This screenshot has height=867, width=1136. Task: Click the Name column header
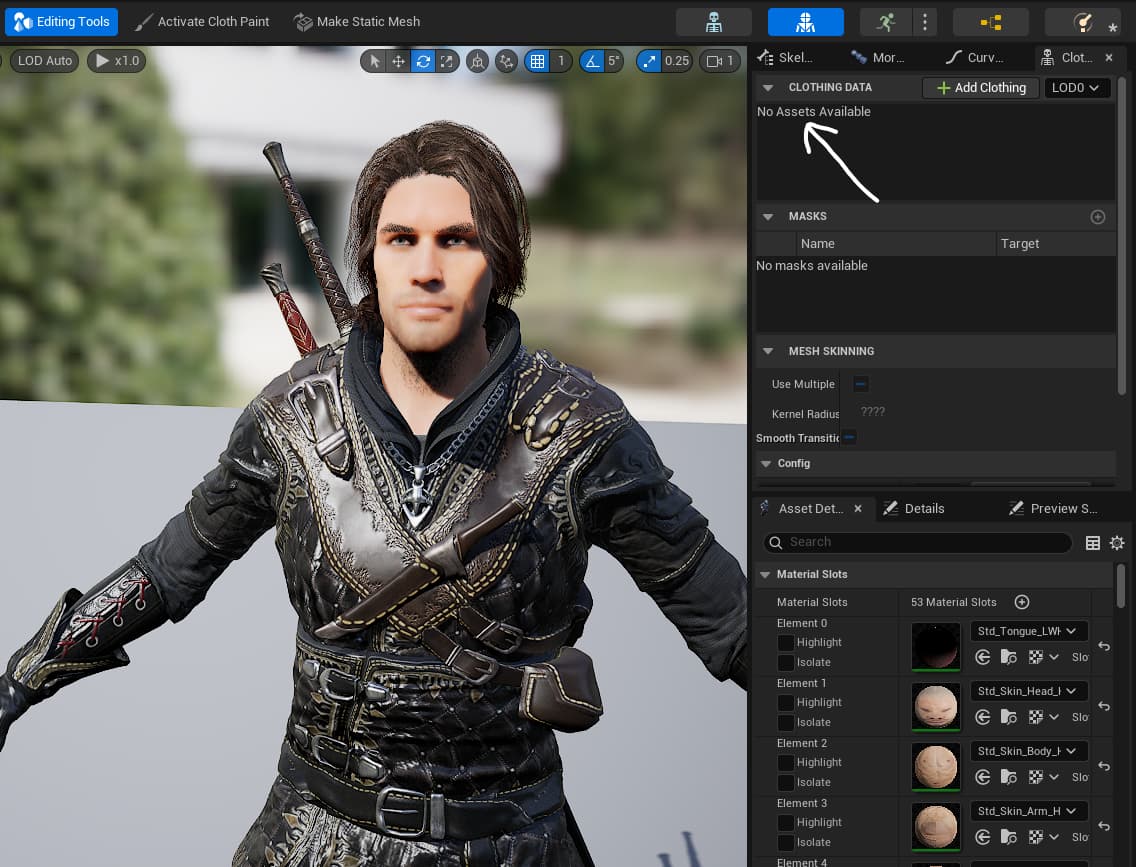click(x=895, y=243)
